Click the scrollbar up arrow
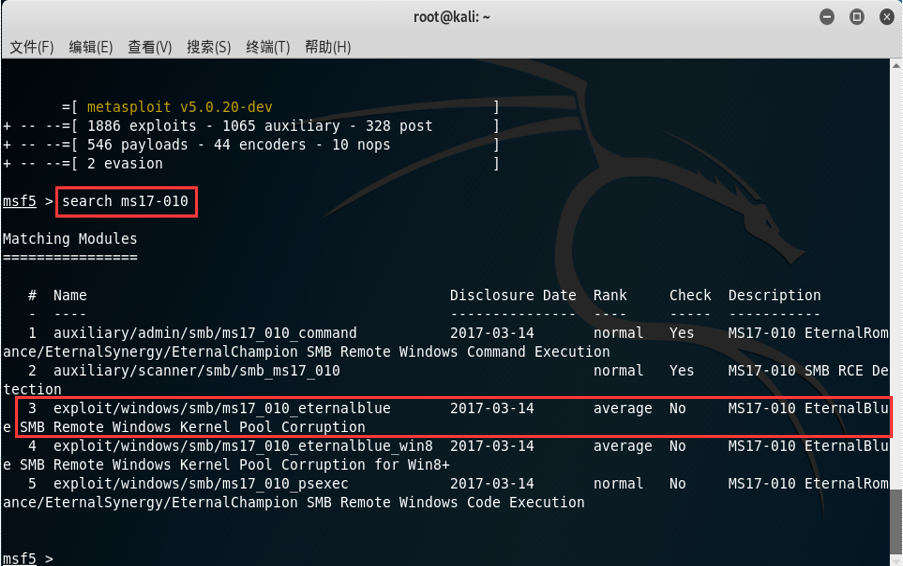The width and height of the screenshot is (903, 566). pos(897,65)
